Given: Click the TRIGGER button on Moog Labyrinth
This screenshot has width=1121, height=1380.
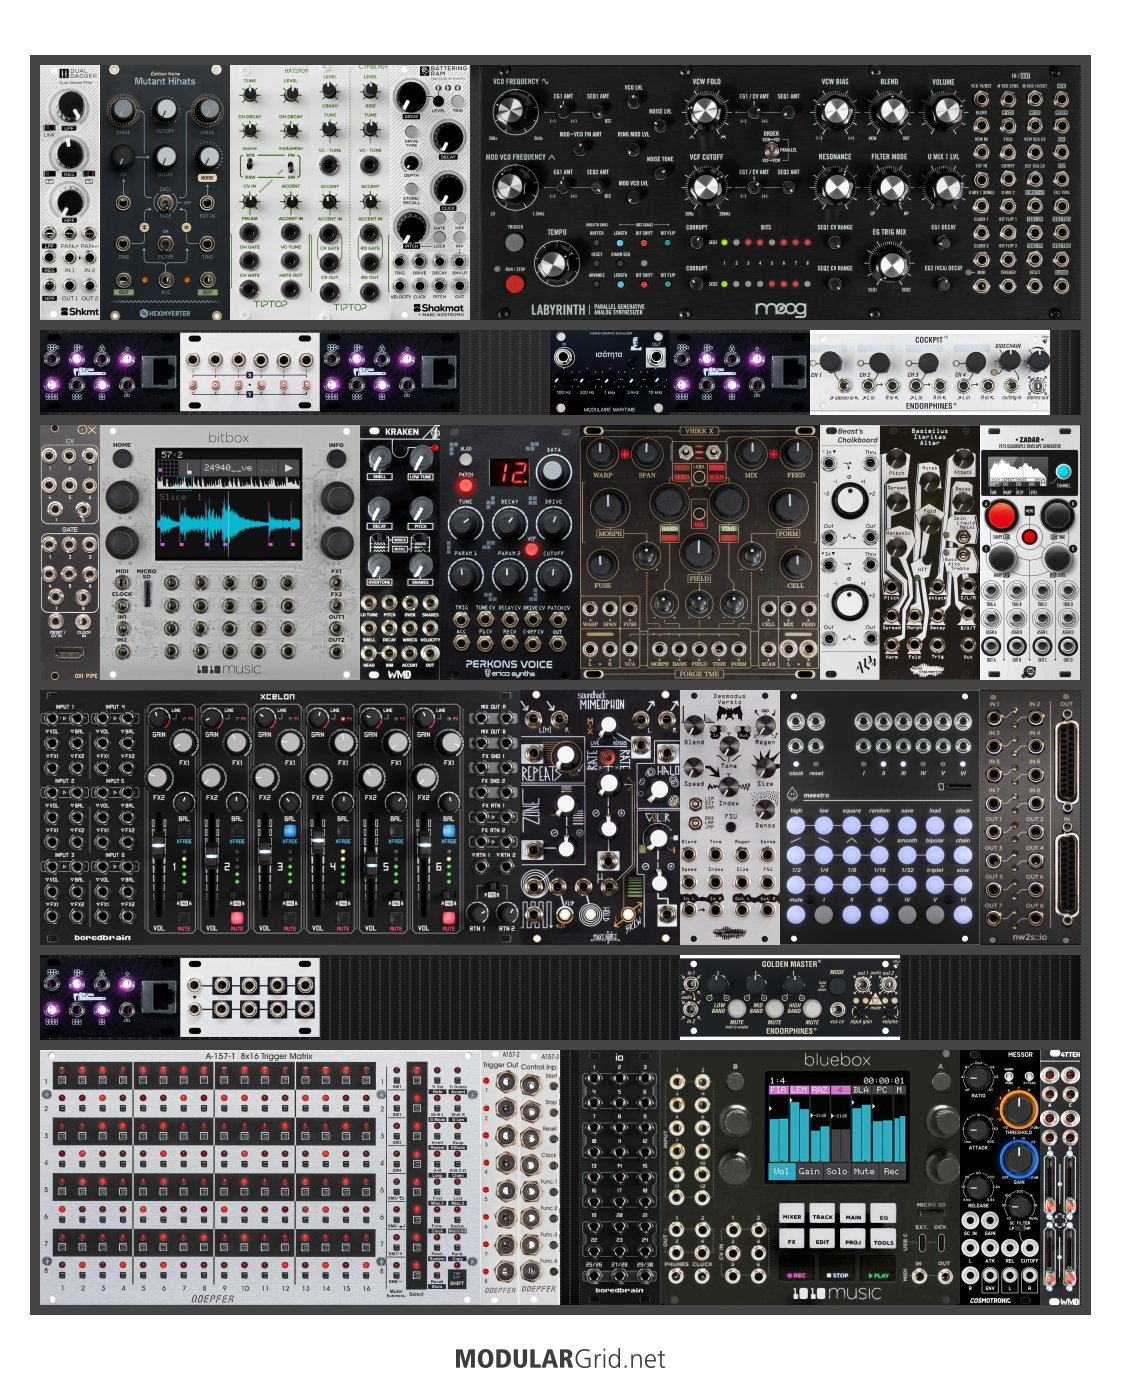Looking at the screenshot, I should (514, 243).
